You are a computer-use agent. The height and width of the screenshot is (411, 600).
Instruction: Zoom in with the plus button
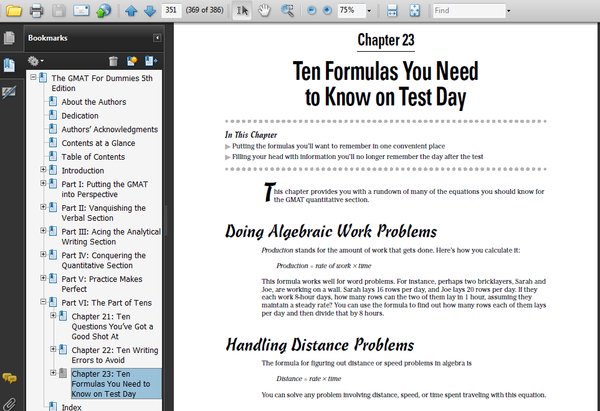tap(327, 10)
